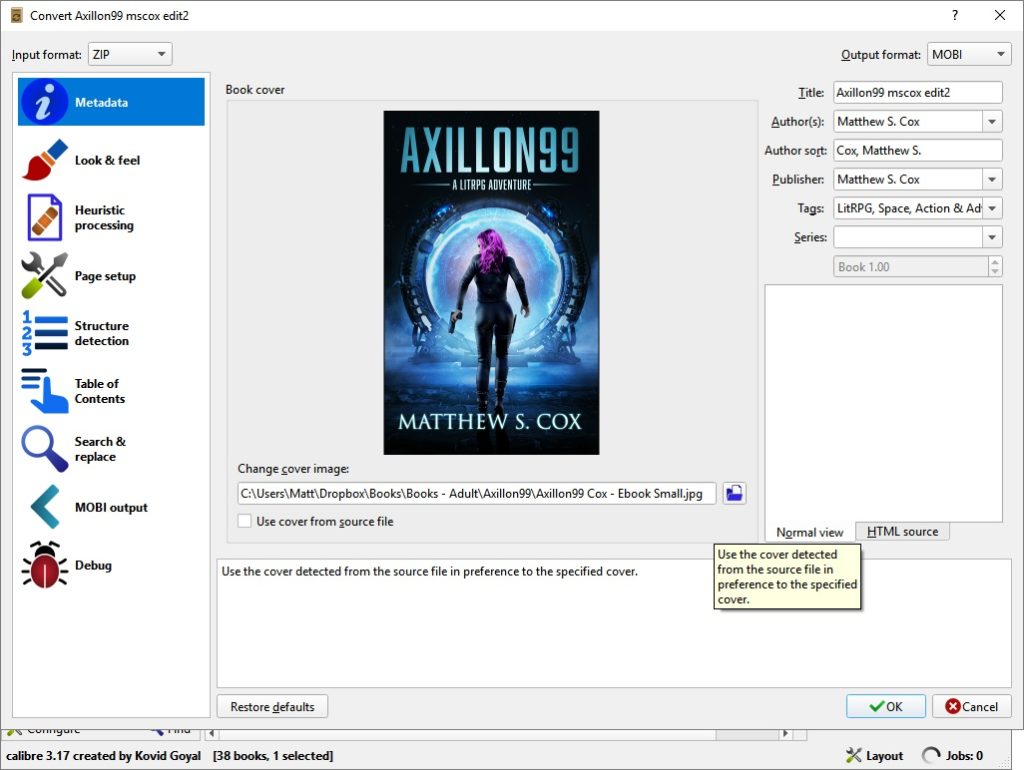Open Page setup tools section
This screenshot has width=1024, height=770.
111,276
